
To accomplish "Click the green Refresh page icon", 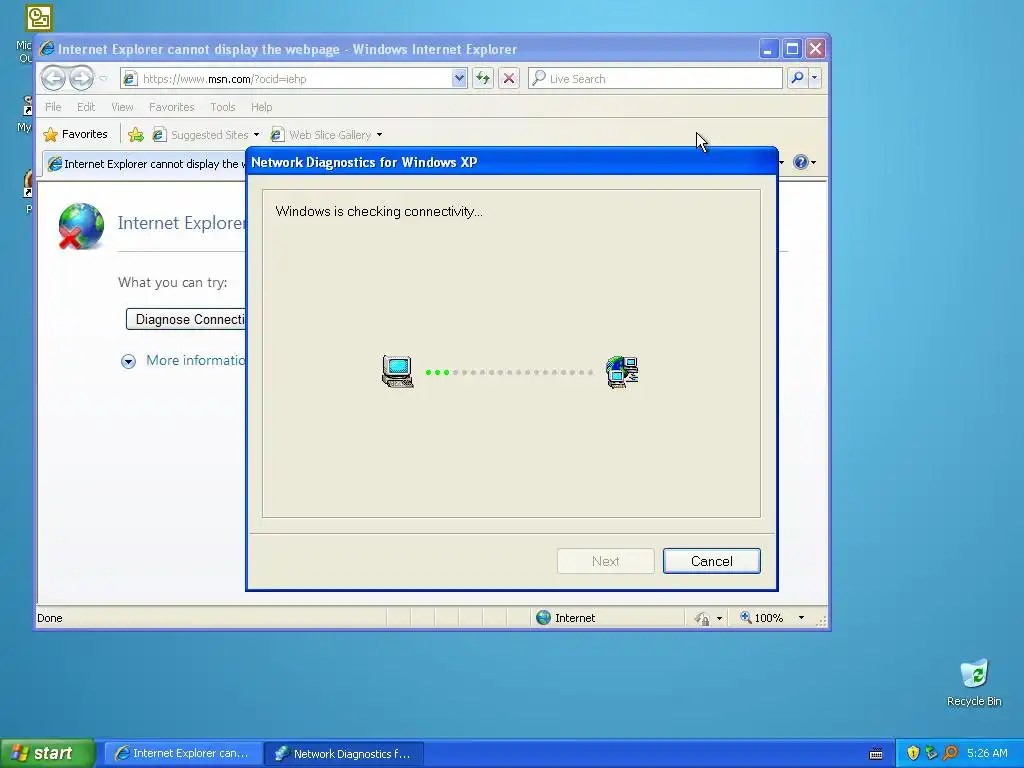I will [483, 78].
